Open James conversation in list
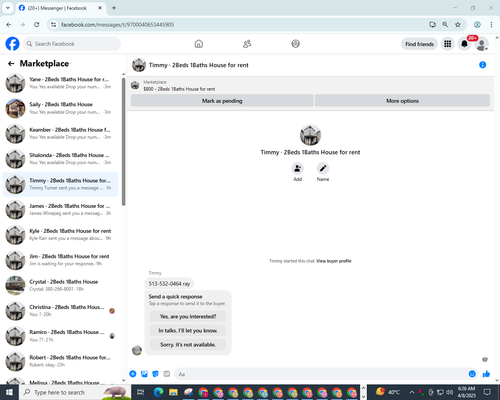 tap(60, 210)
